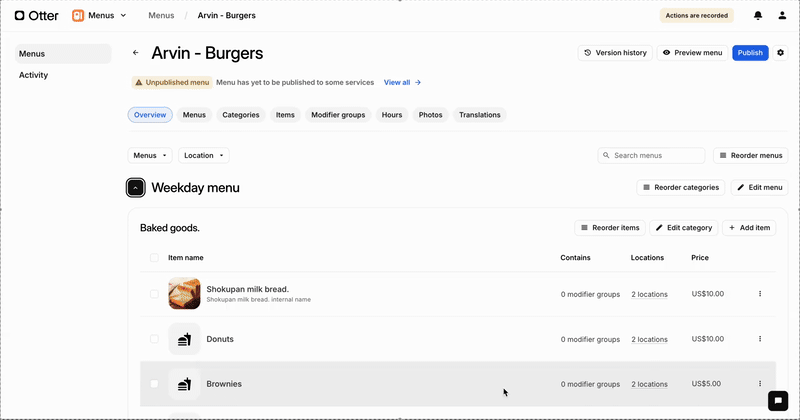Open the chat support bubble icon

click(x=777, y=400)
